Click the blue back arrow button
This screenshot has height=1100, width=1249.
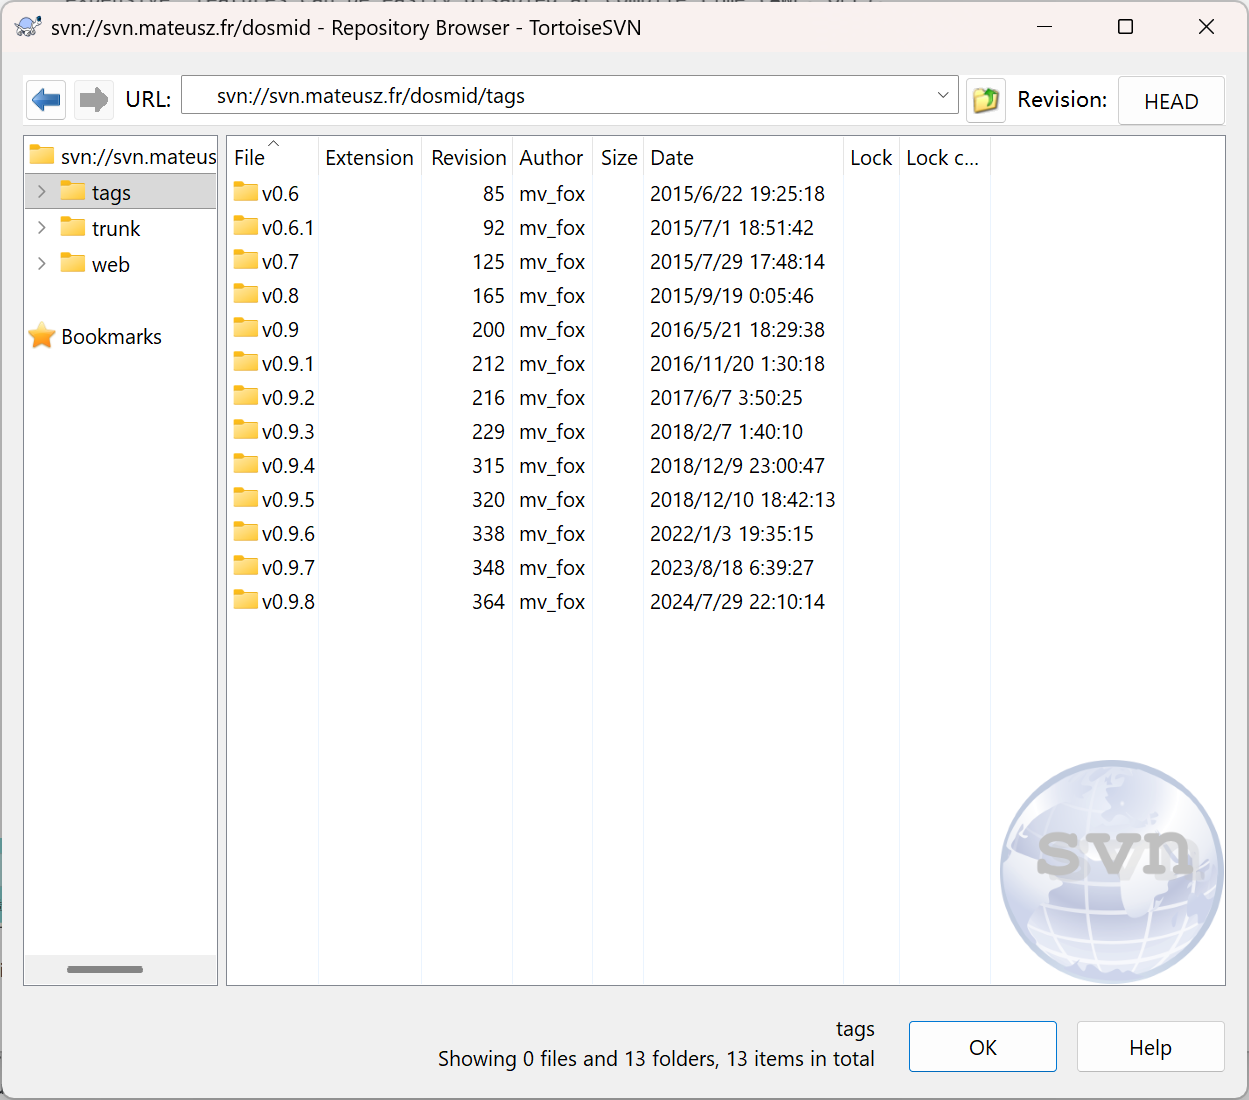tap(46, 99)
